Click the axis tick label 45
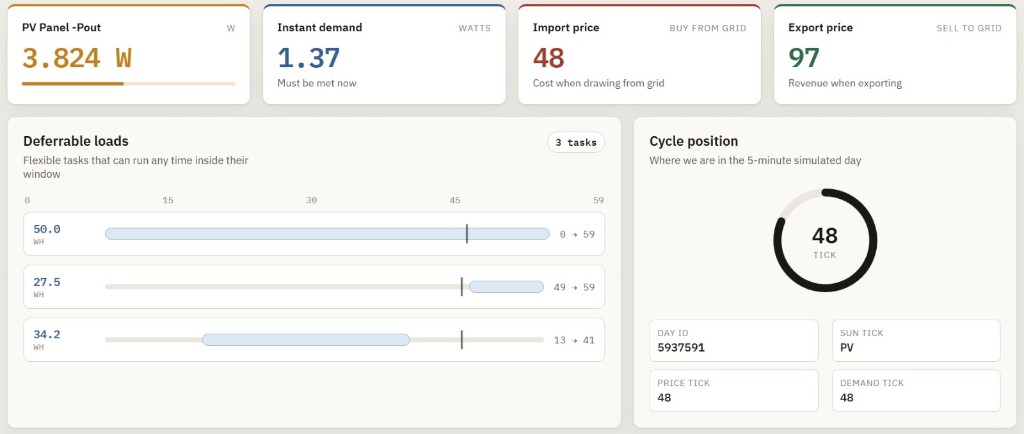Image resolution: width=1024 pixels, height=434 pixels. pyautogui.click(x=455, y=200)
